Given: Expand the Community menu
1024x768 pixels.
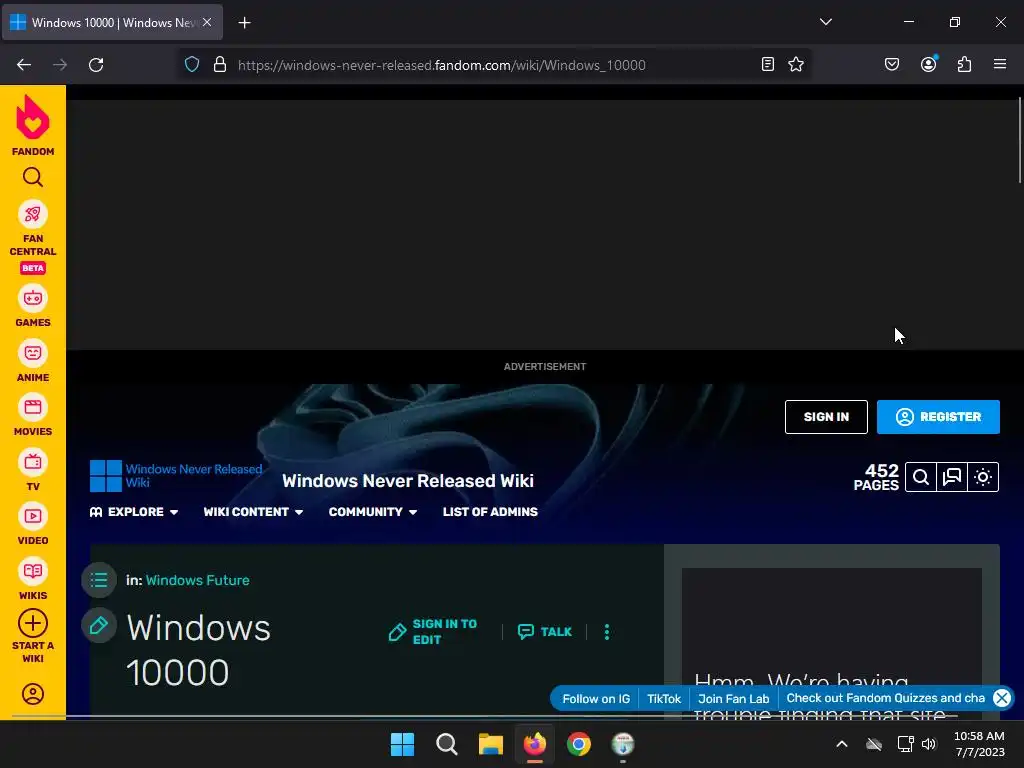Looking at the screenshot, I should (373, 512).
